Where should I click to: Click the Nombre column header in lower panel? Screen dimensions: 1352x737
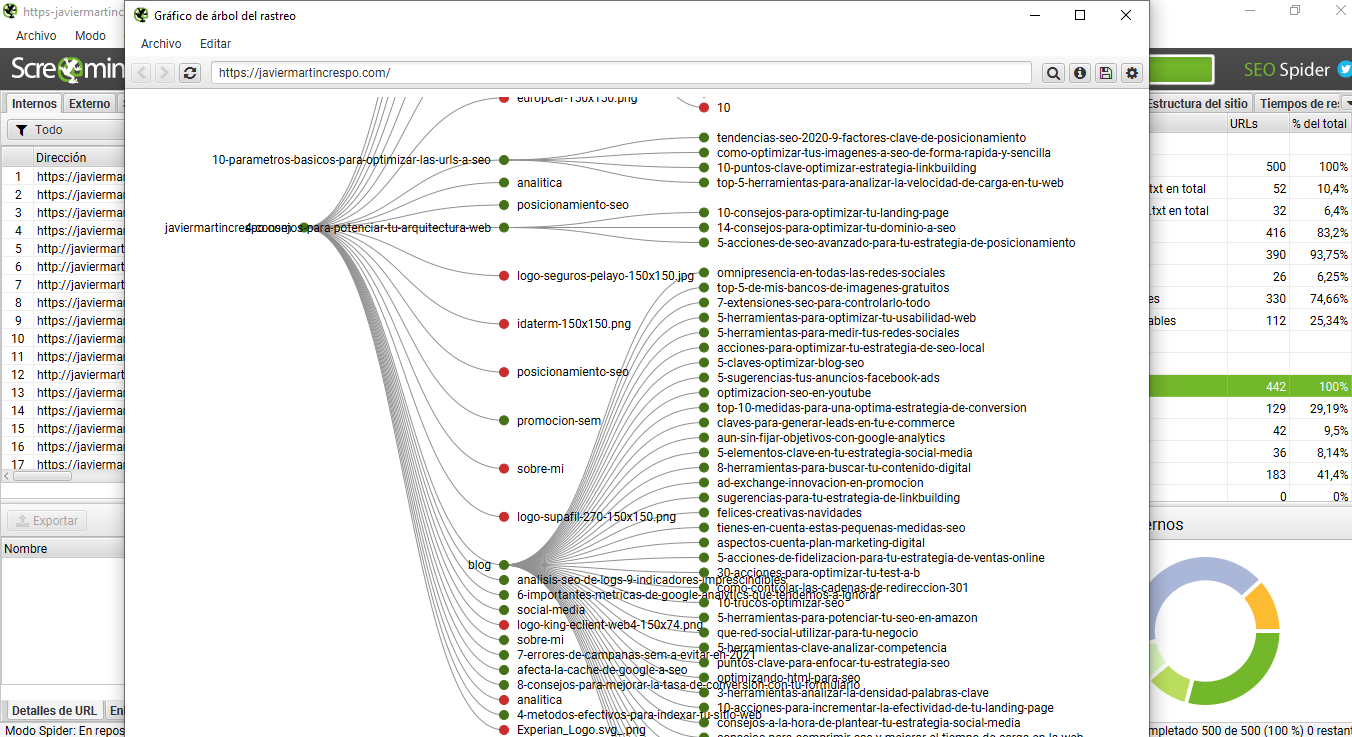pos(26,549)
